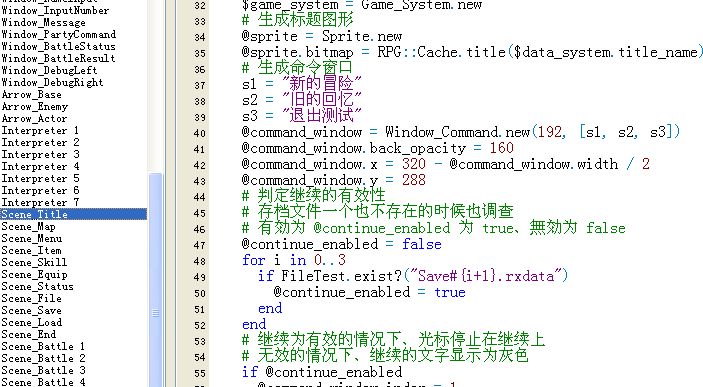
Task: Select Window_Message in script list
Action: [x=43, y=22]
